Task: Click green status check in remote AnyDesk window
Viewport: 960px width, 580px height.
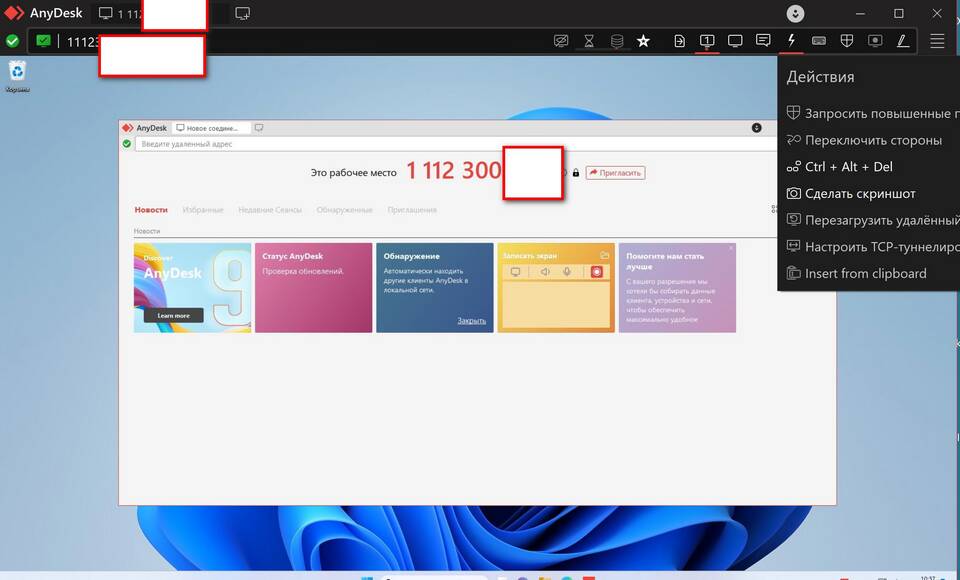Action: click(127, 144)
